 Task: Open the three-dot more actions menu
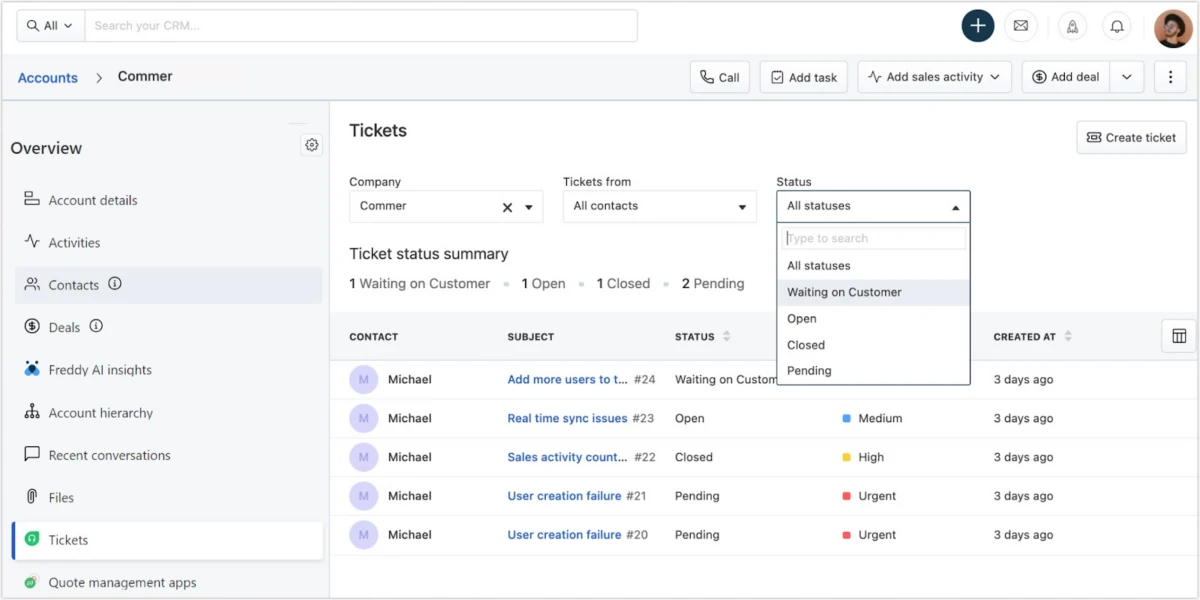pos(1170,77)
